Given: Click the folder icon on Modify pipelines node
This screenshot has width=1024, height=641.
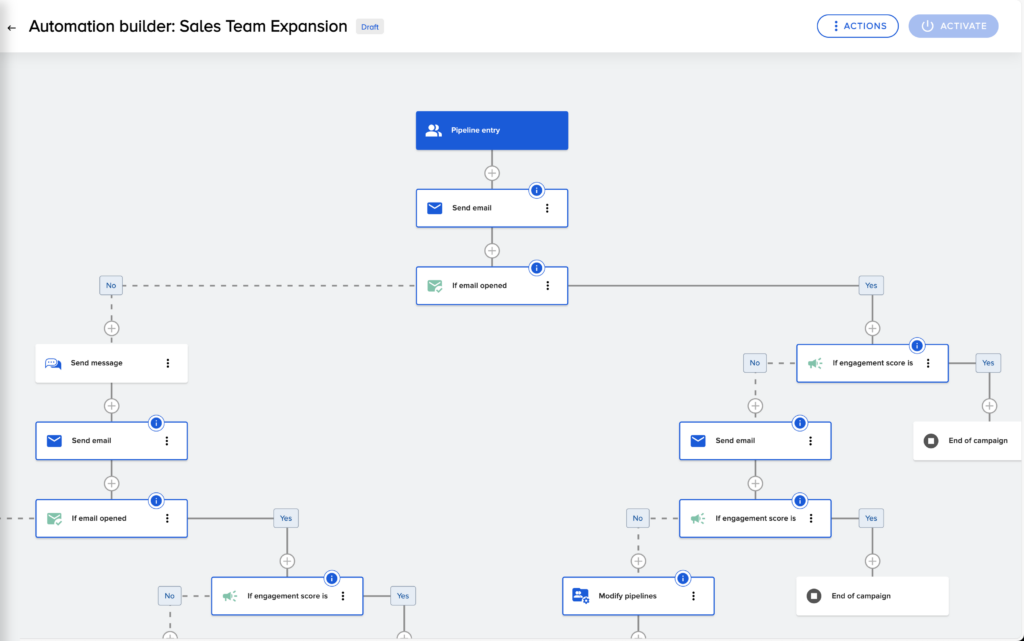Looking at the screenshot, I should pyautogui.click(x=580, y=596).
